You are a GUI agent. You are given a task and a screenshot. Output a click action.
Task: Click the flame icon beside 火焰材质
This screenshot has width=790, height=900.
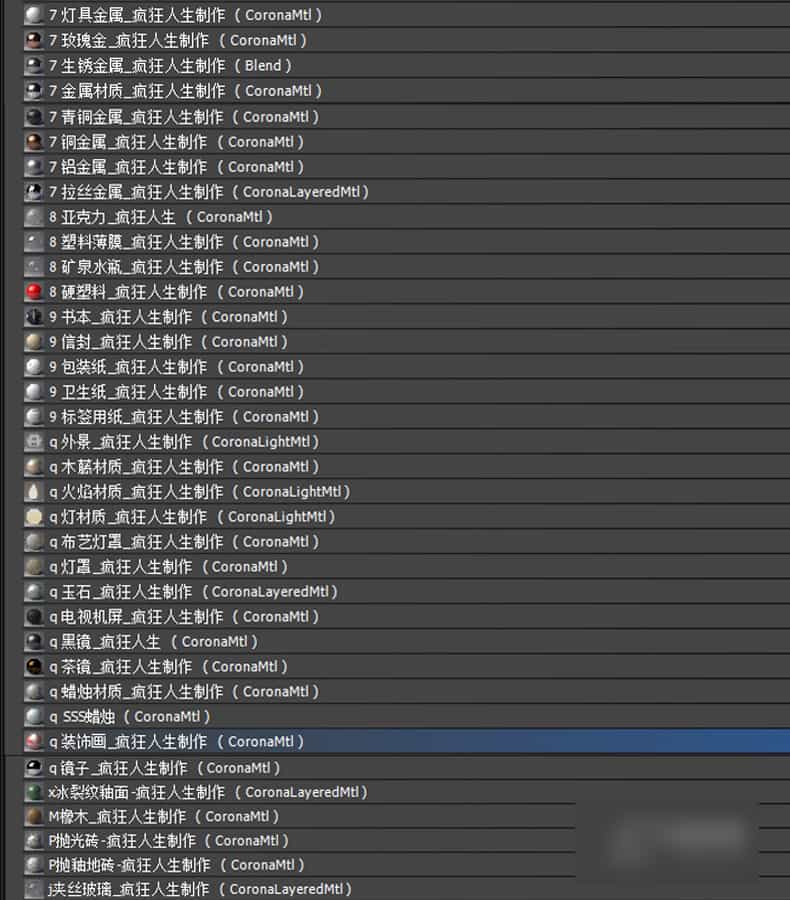pyautogui.click(x=34, y=492)
